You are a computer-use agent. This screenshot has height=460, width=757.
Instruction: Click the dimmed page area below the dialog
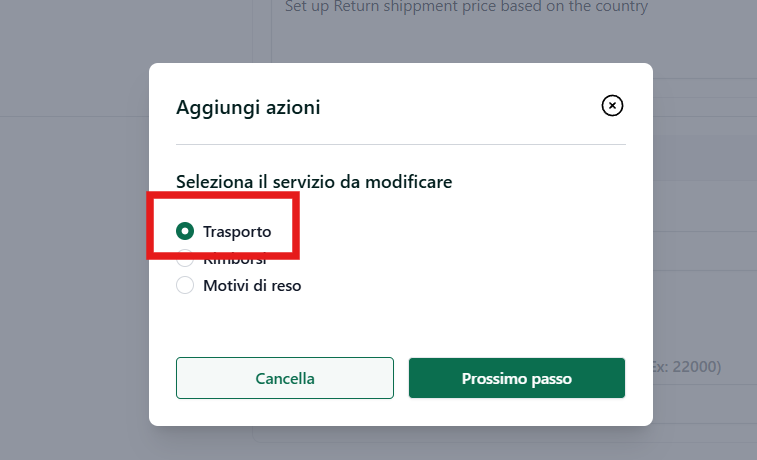401,444
